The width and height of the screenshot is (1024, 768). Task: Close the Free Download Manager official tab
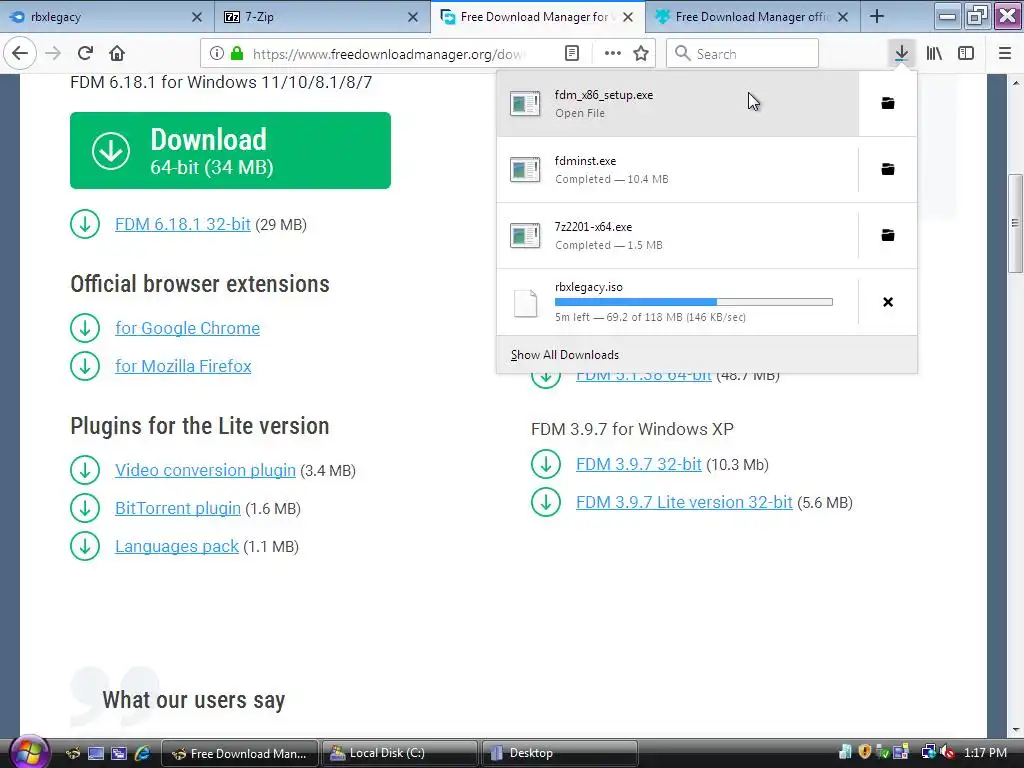tap(843, 17)
